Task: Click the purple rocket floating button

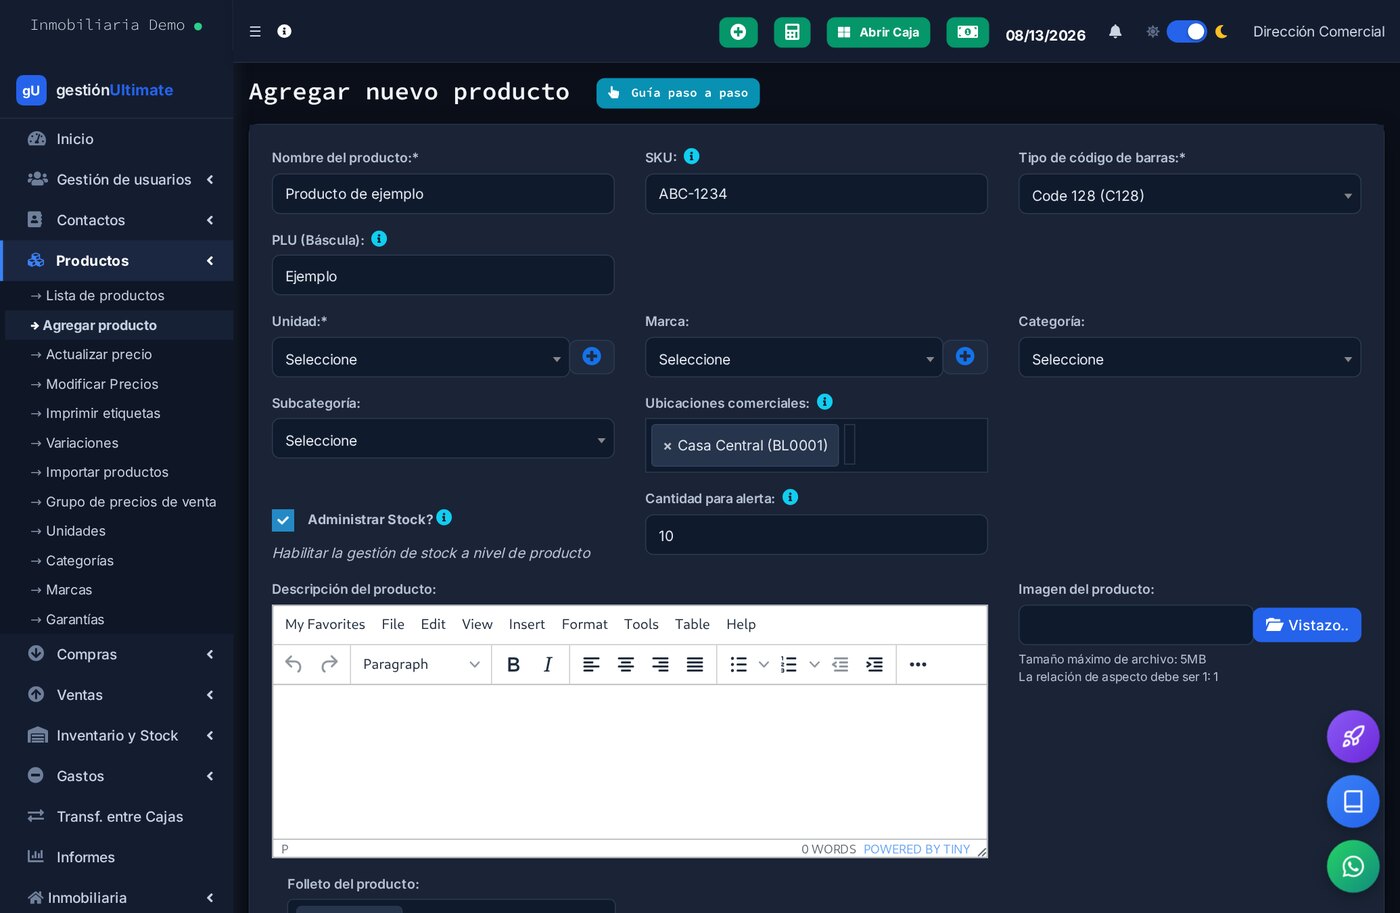Action: click(1353, 737)
